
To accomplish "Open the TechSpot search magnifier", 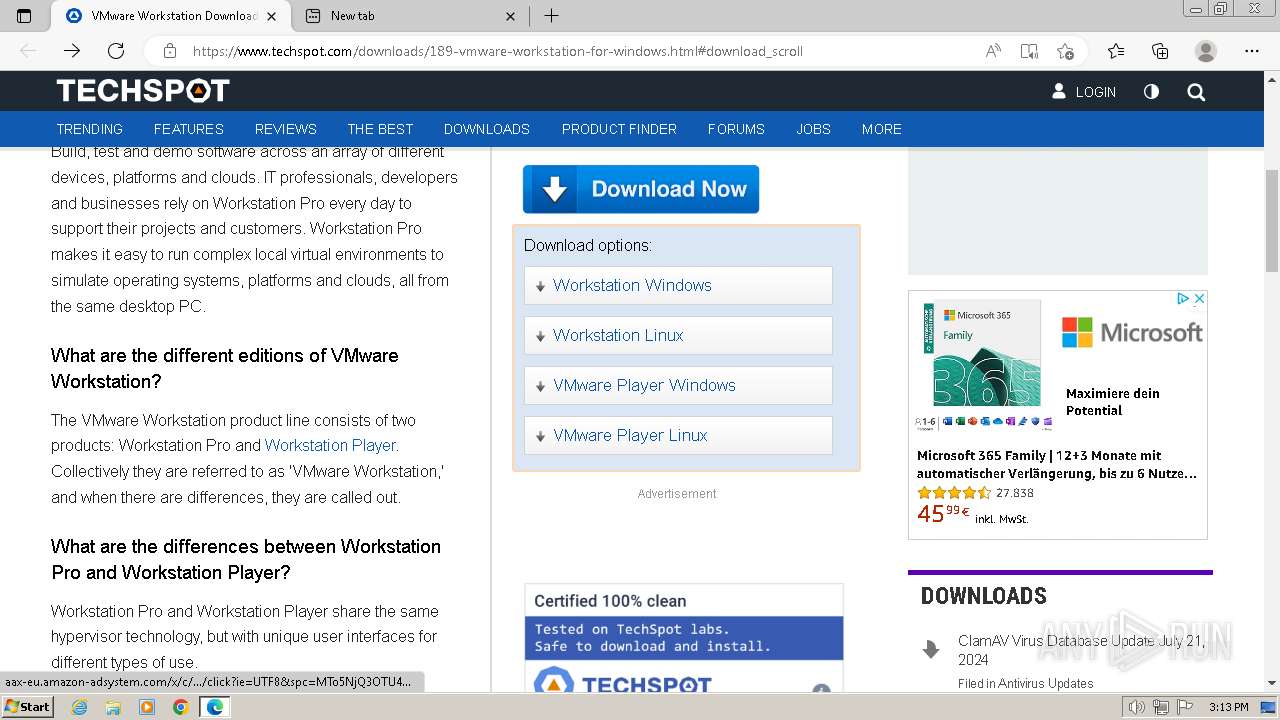I will 1196,92.
